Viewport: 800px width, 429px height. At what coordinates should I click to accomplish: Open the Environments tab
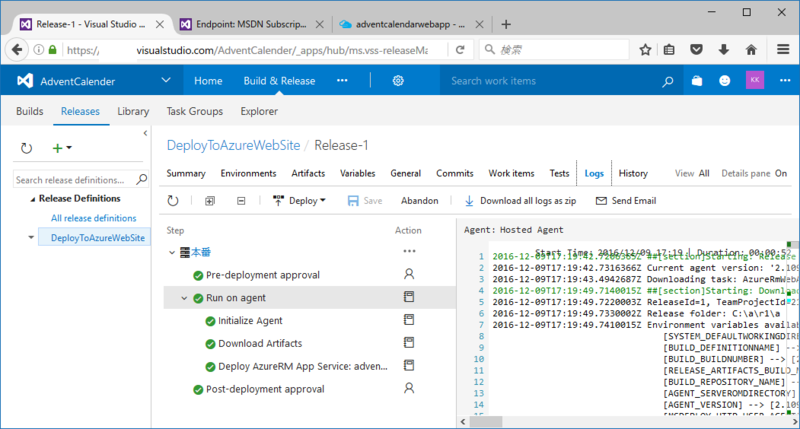pyautogui.click(x=248, y=173)
